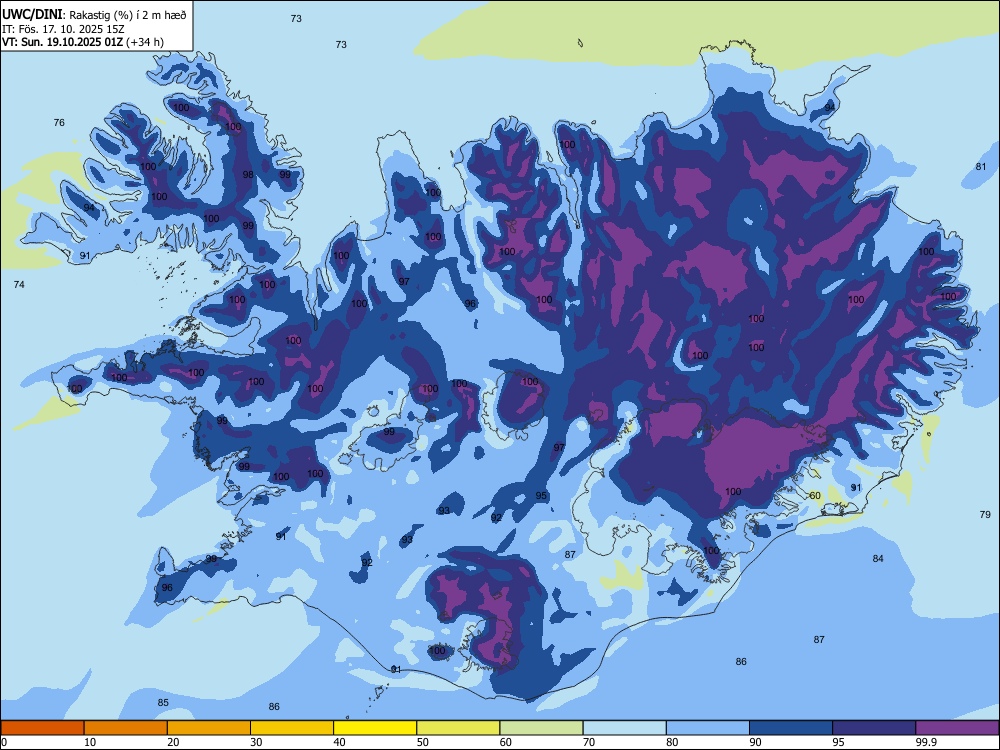The width and height of the screenshot is (1000, 750).
Task: Click the purple above-99.9 legend swatch
Action: tap(957, 728)
